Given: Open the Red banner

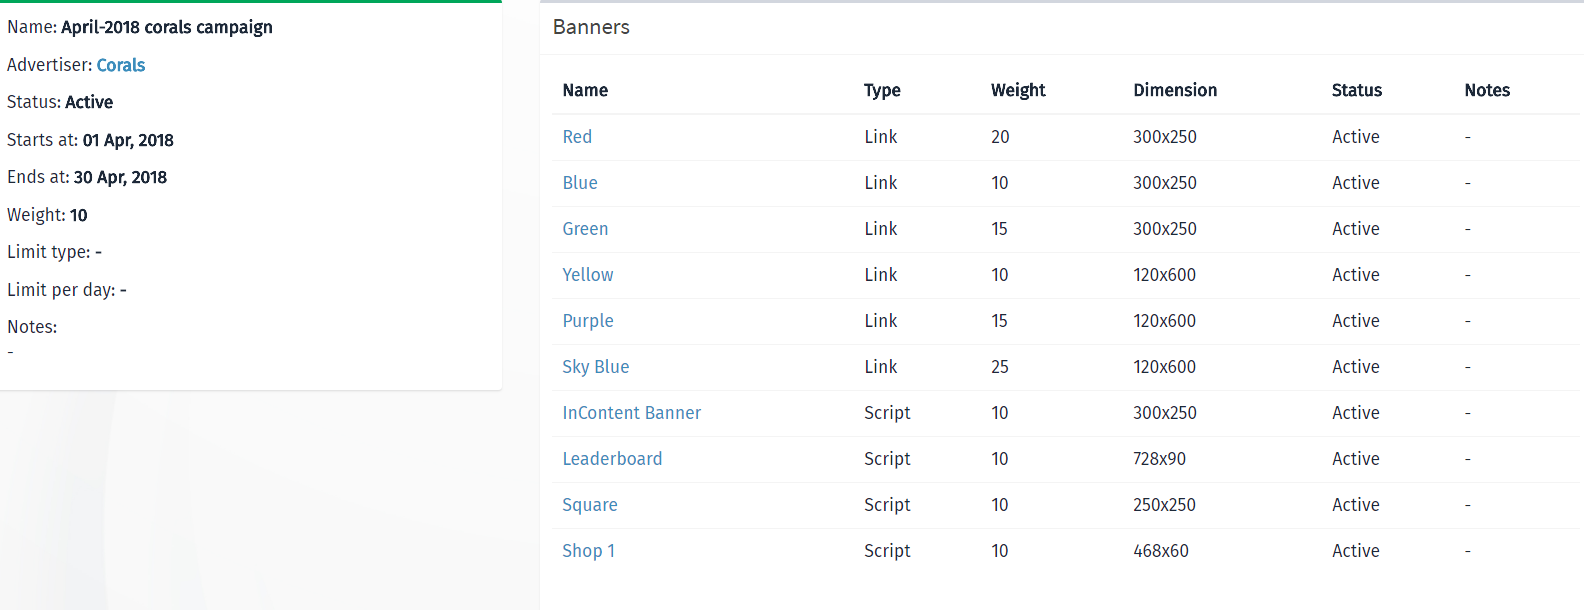Looking at the screenshot, I should (x=577, y=137).
